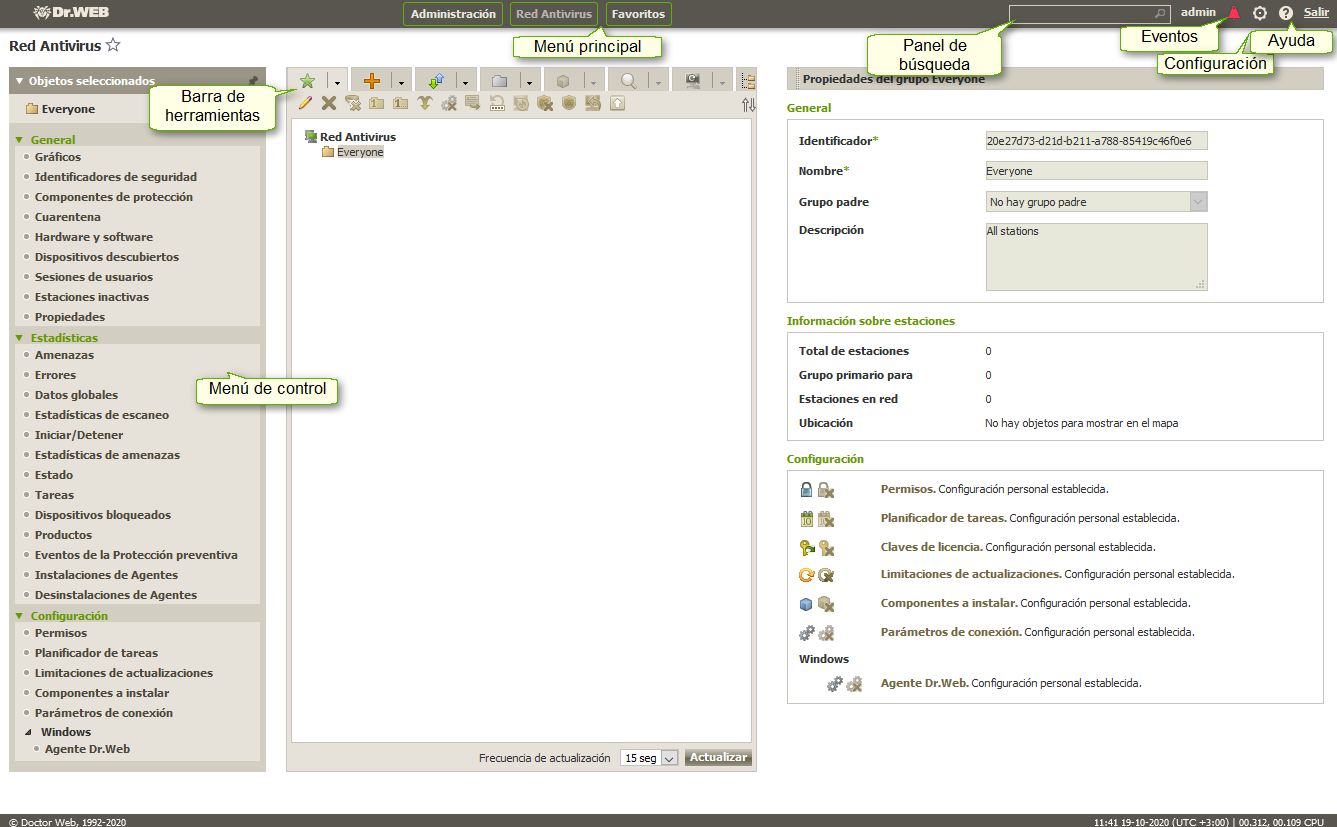1337x827 pixels.
Task: Click the upward arrow box toolbar icon
Action: tap(617, 102)
